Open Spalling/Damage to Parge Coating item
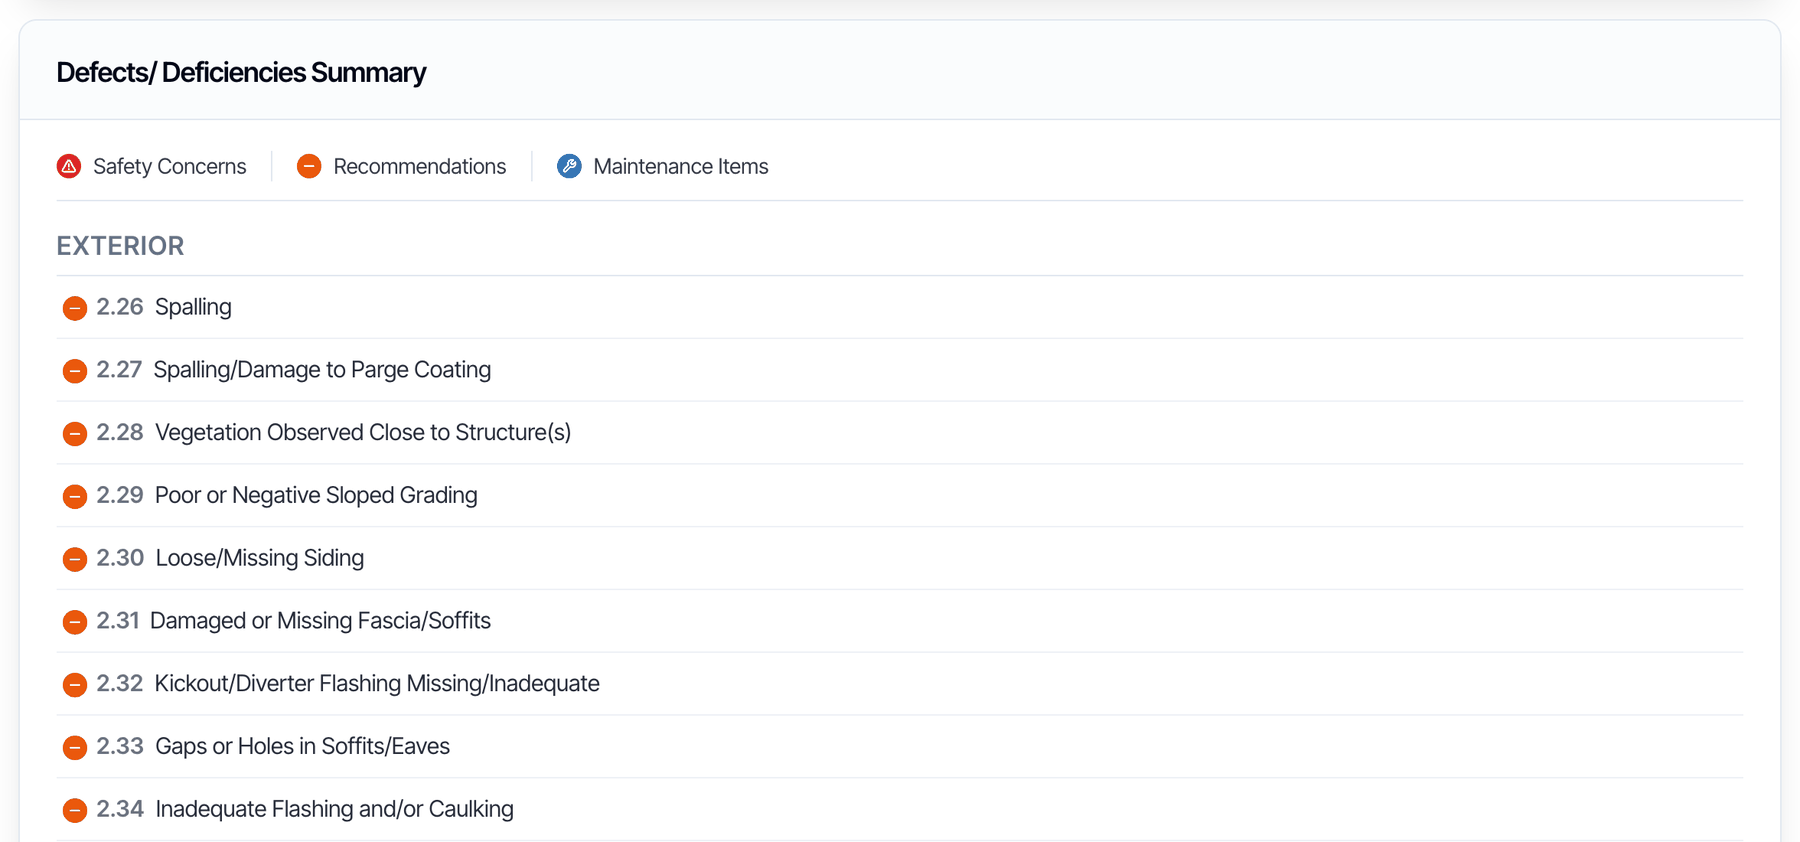 click(322, 370)
